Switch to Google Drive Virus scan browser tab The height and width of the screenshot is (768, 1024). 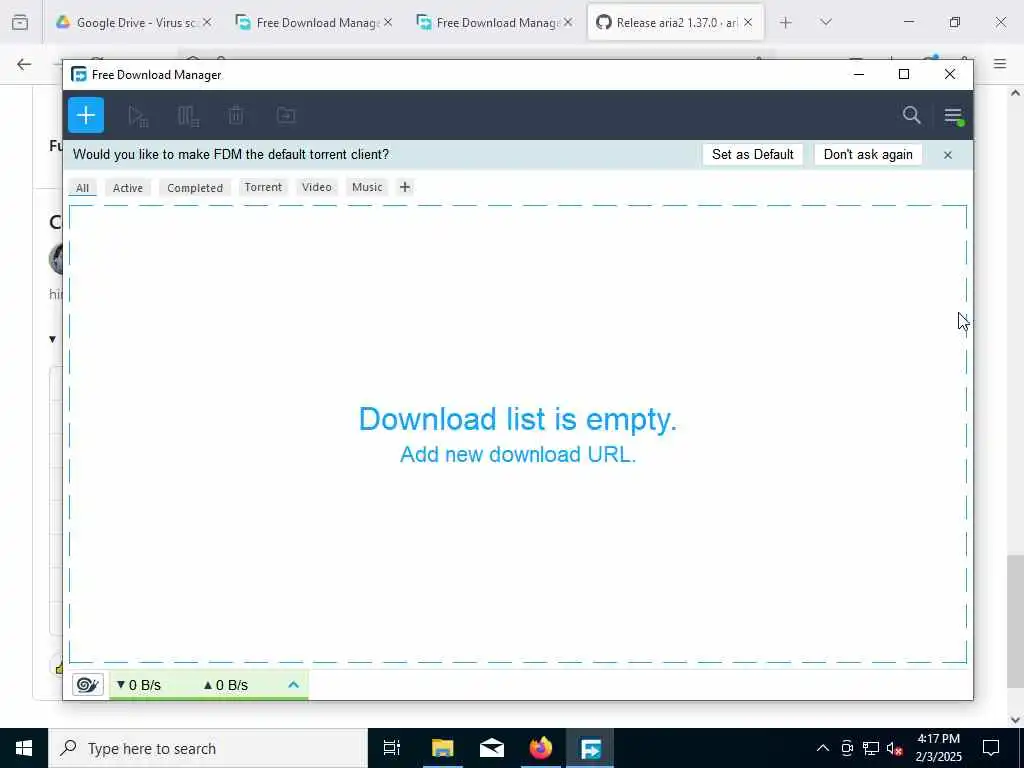click(135, 23)
